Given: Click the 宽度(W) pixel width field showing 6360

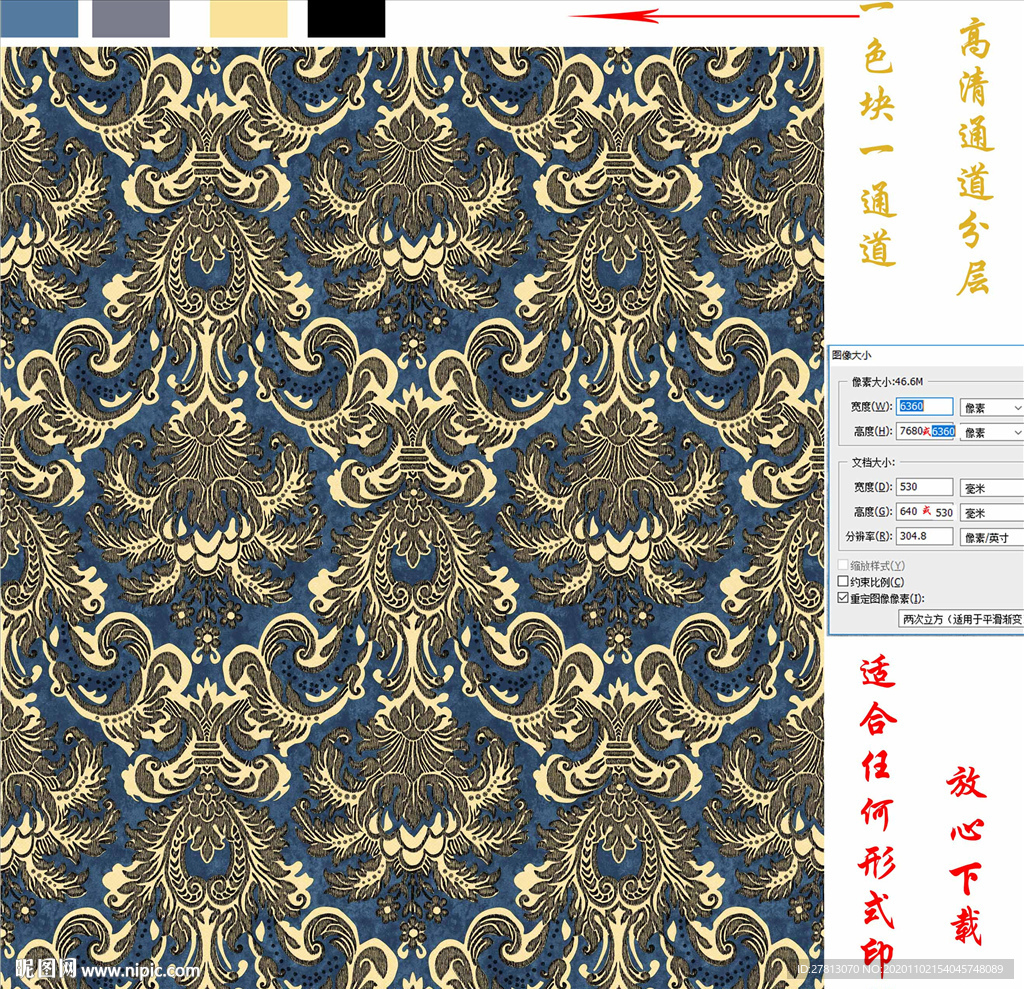Looking at the screenshot, I should pos(924,406).
